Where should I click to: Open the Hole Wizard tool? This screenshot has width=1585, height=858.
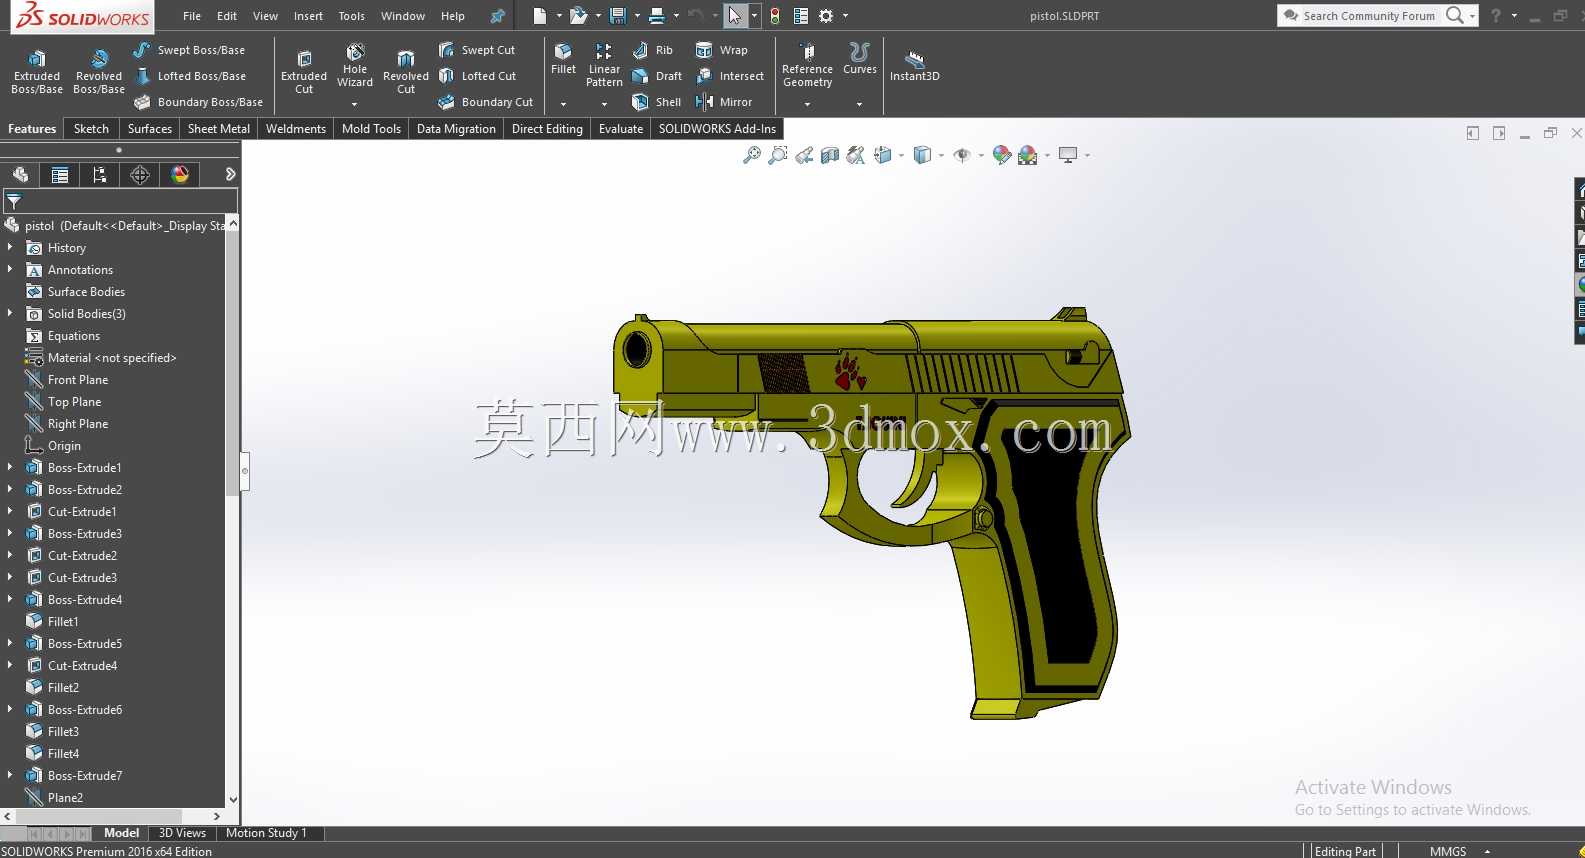(x=355, y=65)
